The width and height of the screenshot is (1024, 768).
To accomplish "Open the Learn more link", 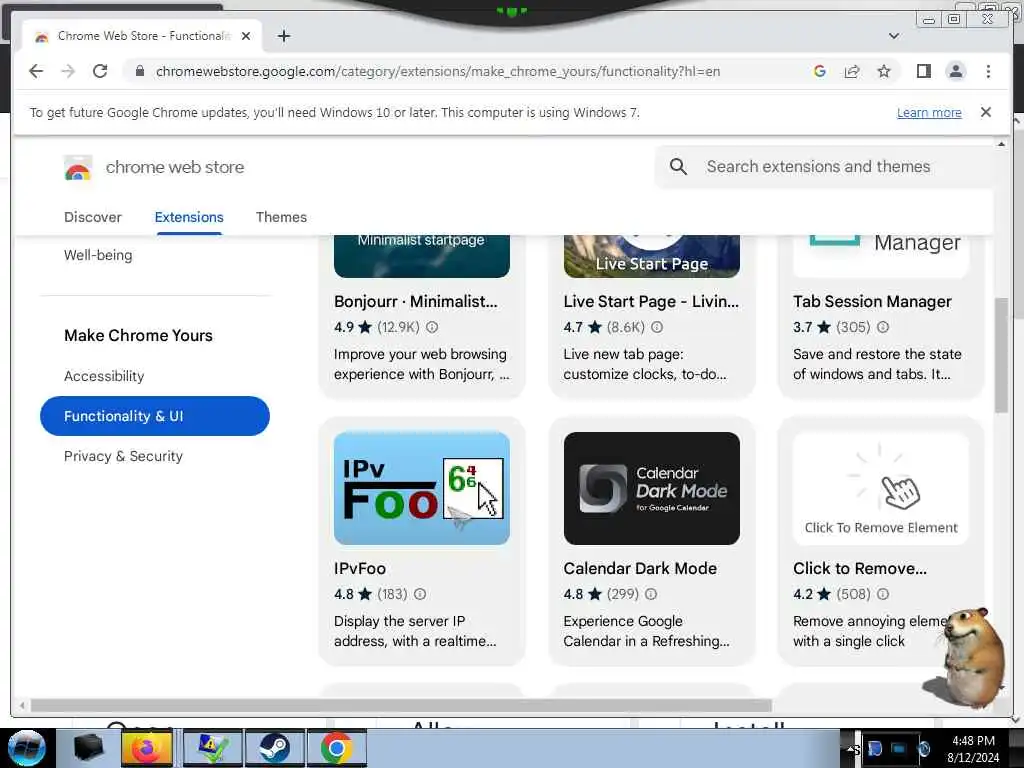I will (929, 112).
